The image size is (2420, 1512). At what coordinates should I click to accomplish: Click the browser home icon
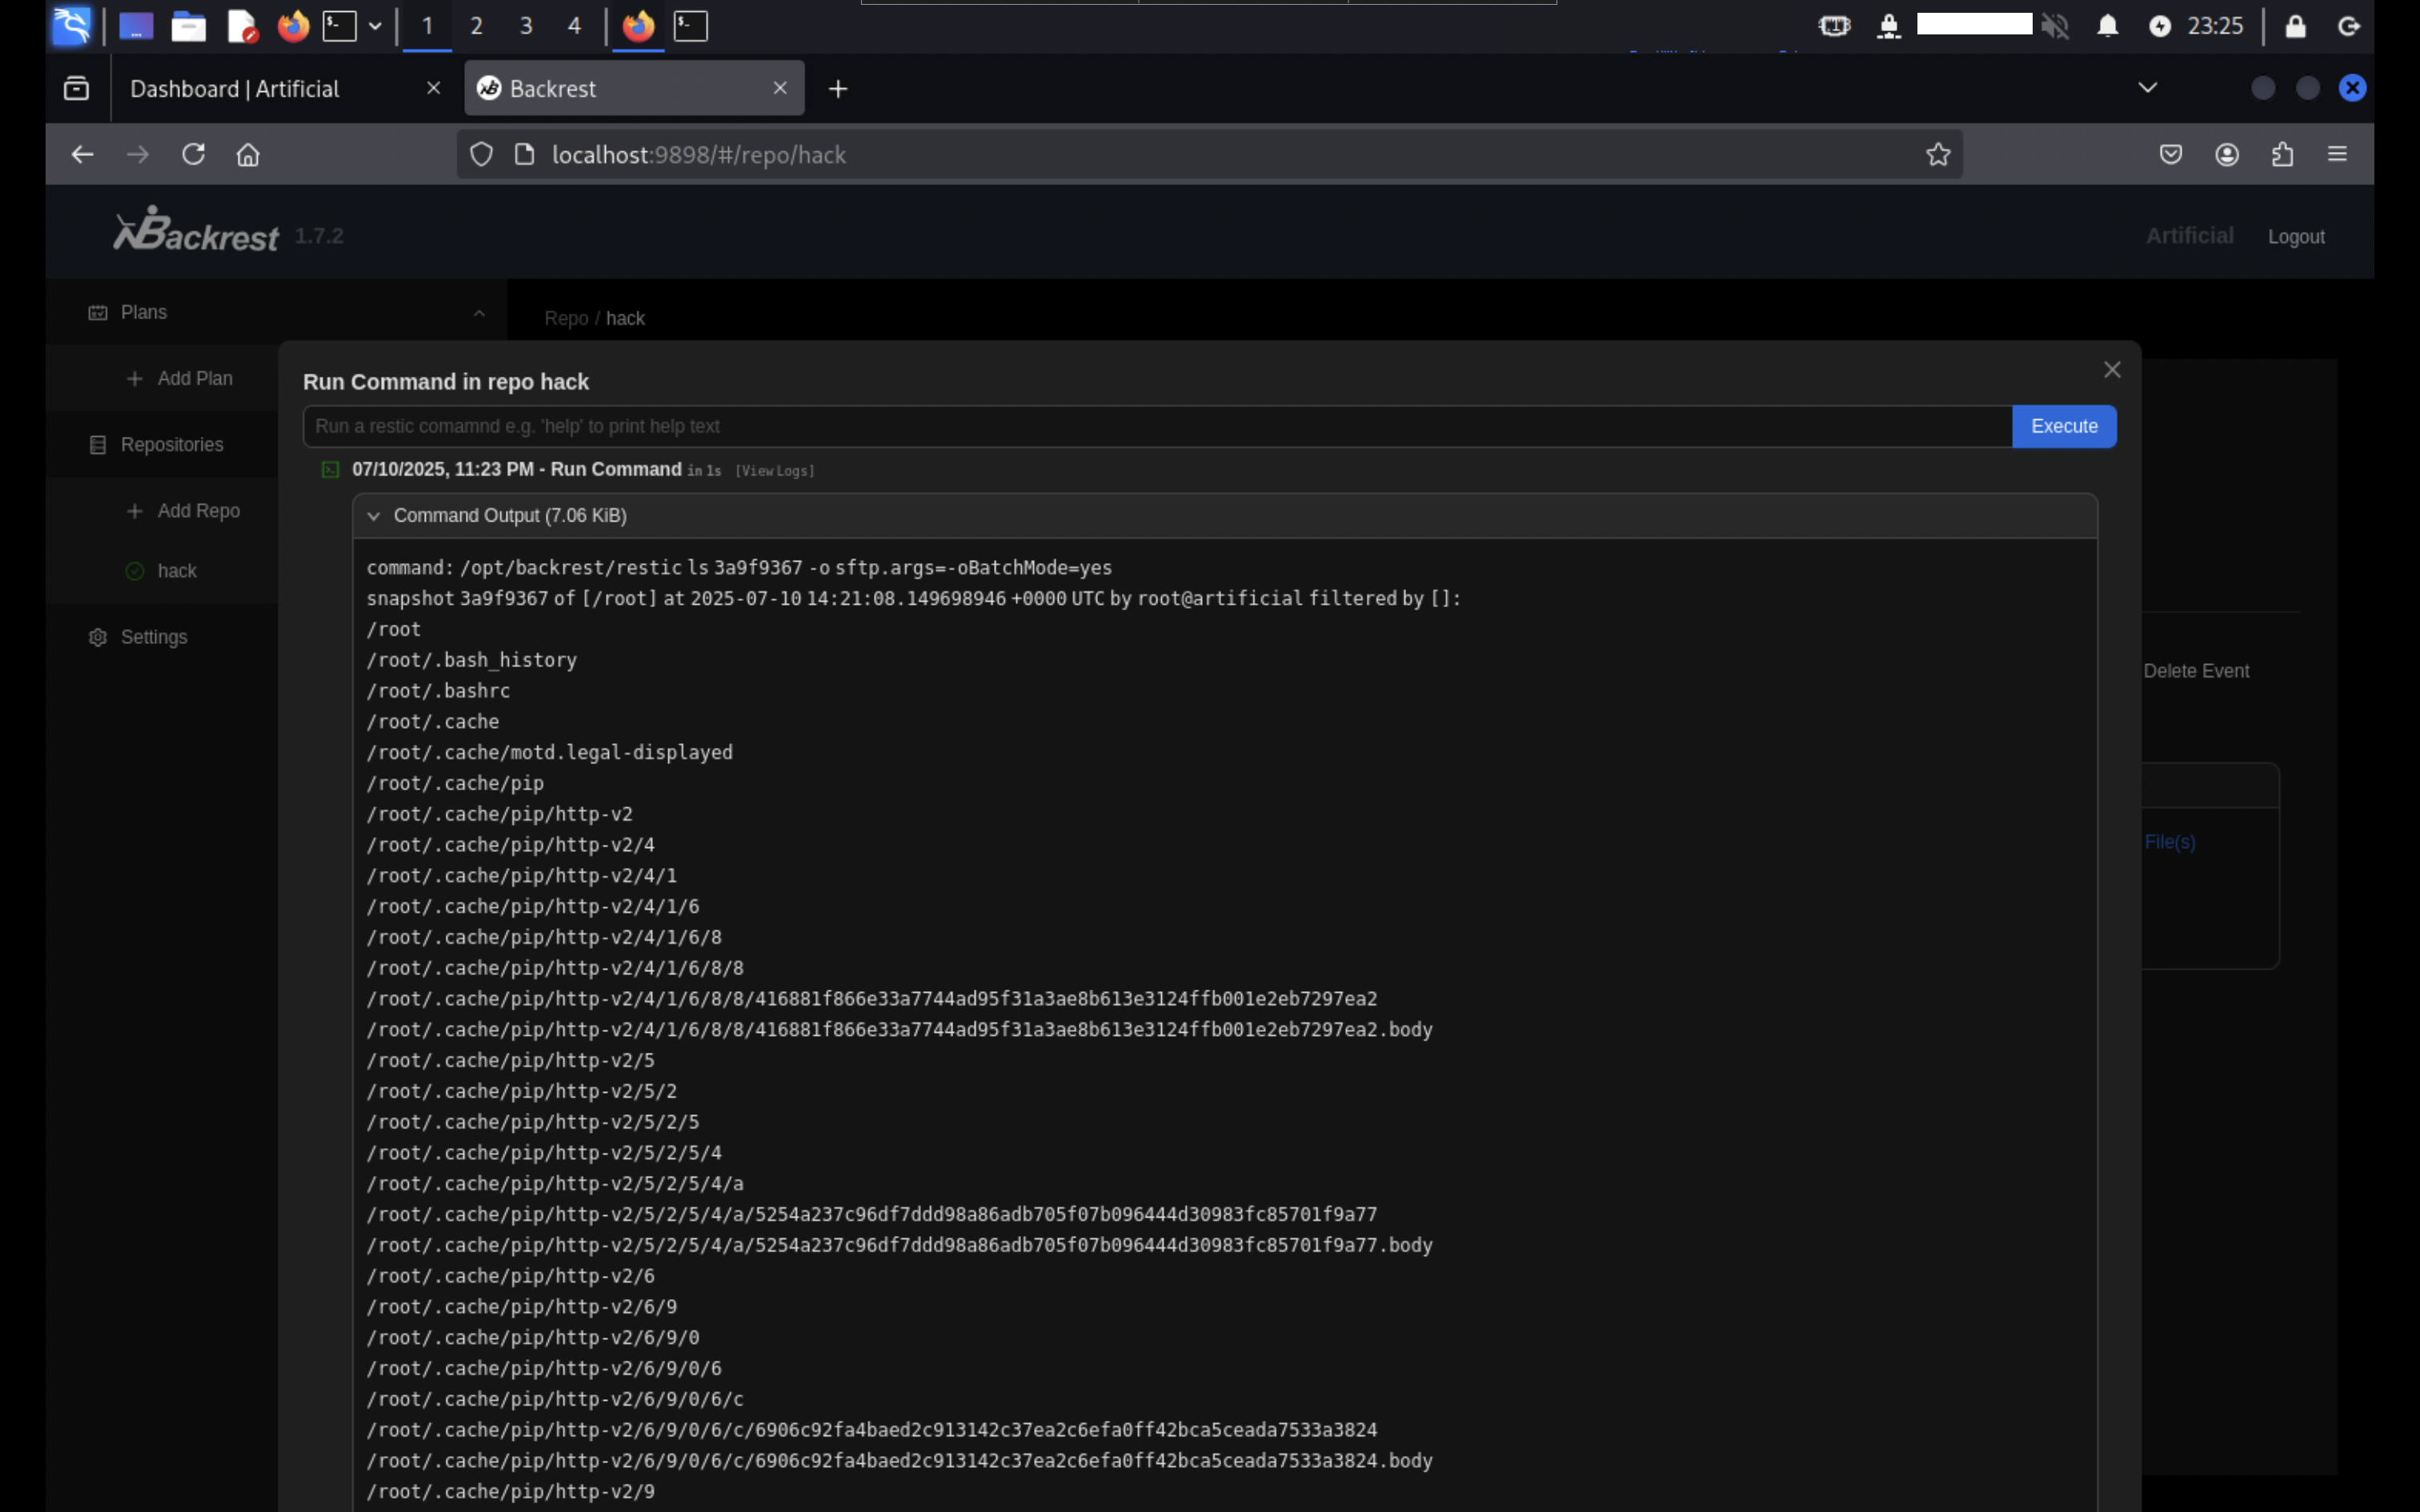coord(248,154)
